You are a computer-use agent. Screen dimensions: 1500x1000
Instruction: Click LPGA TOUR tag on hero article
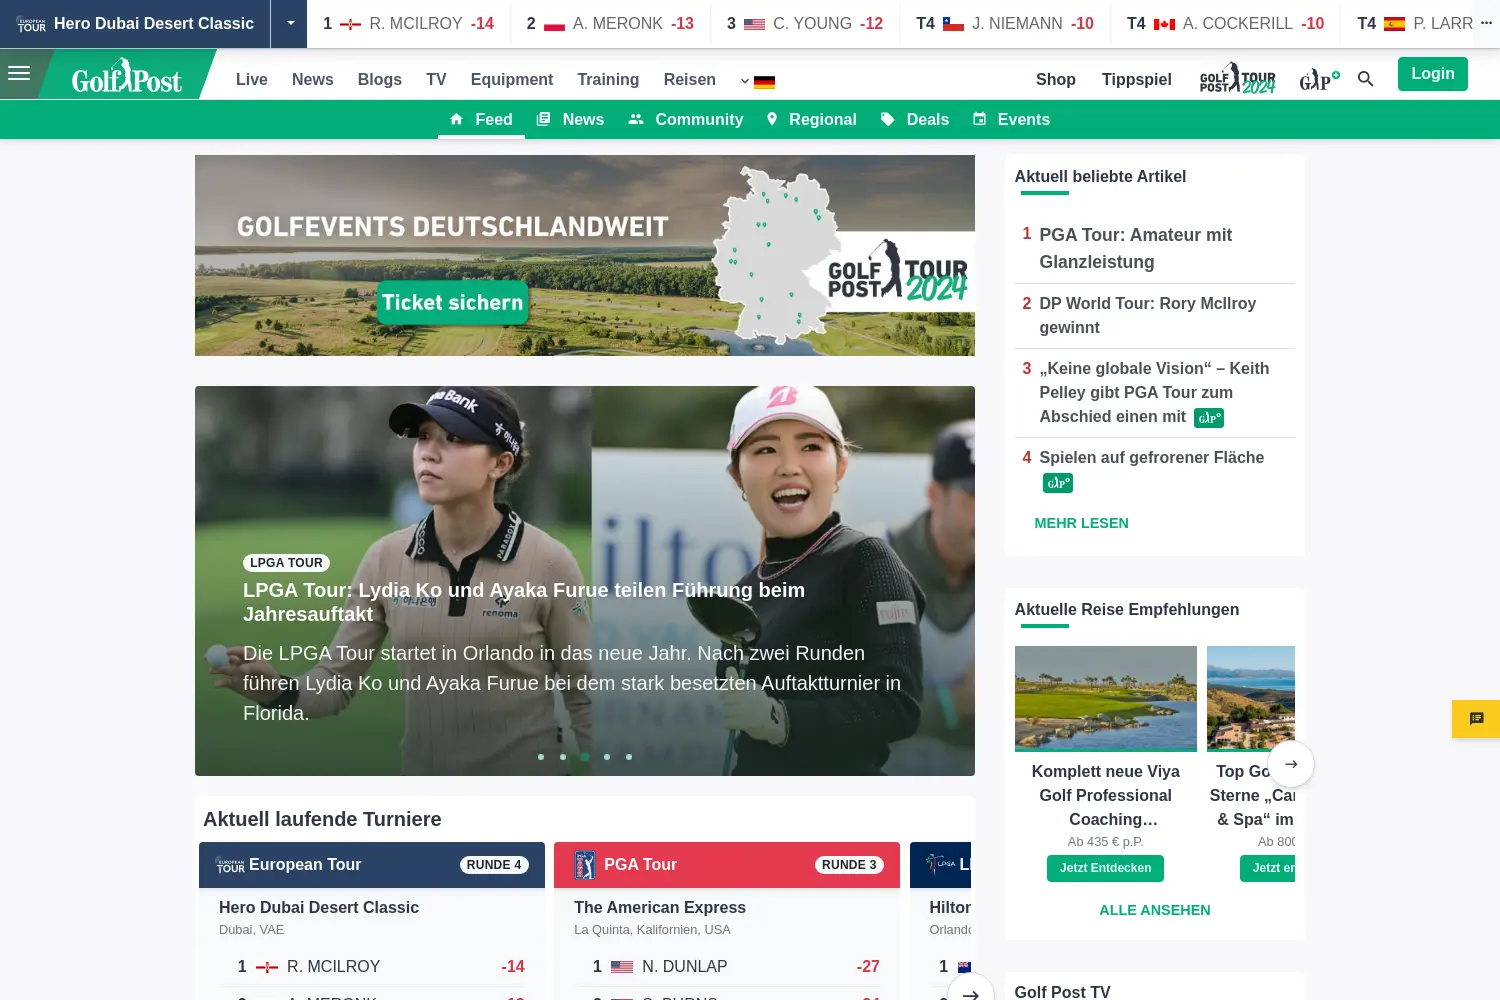tap(286, 563)
